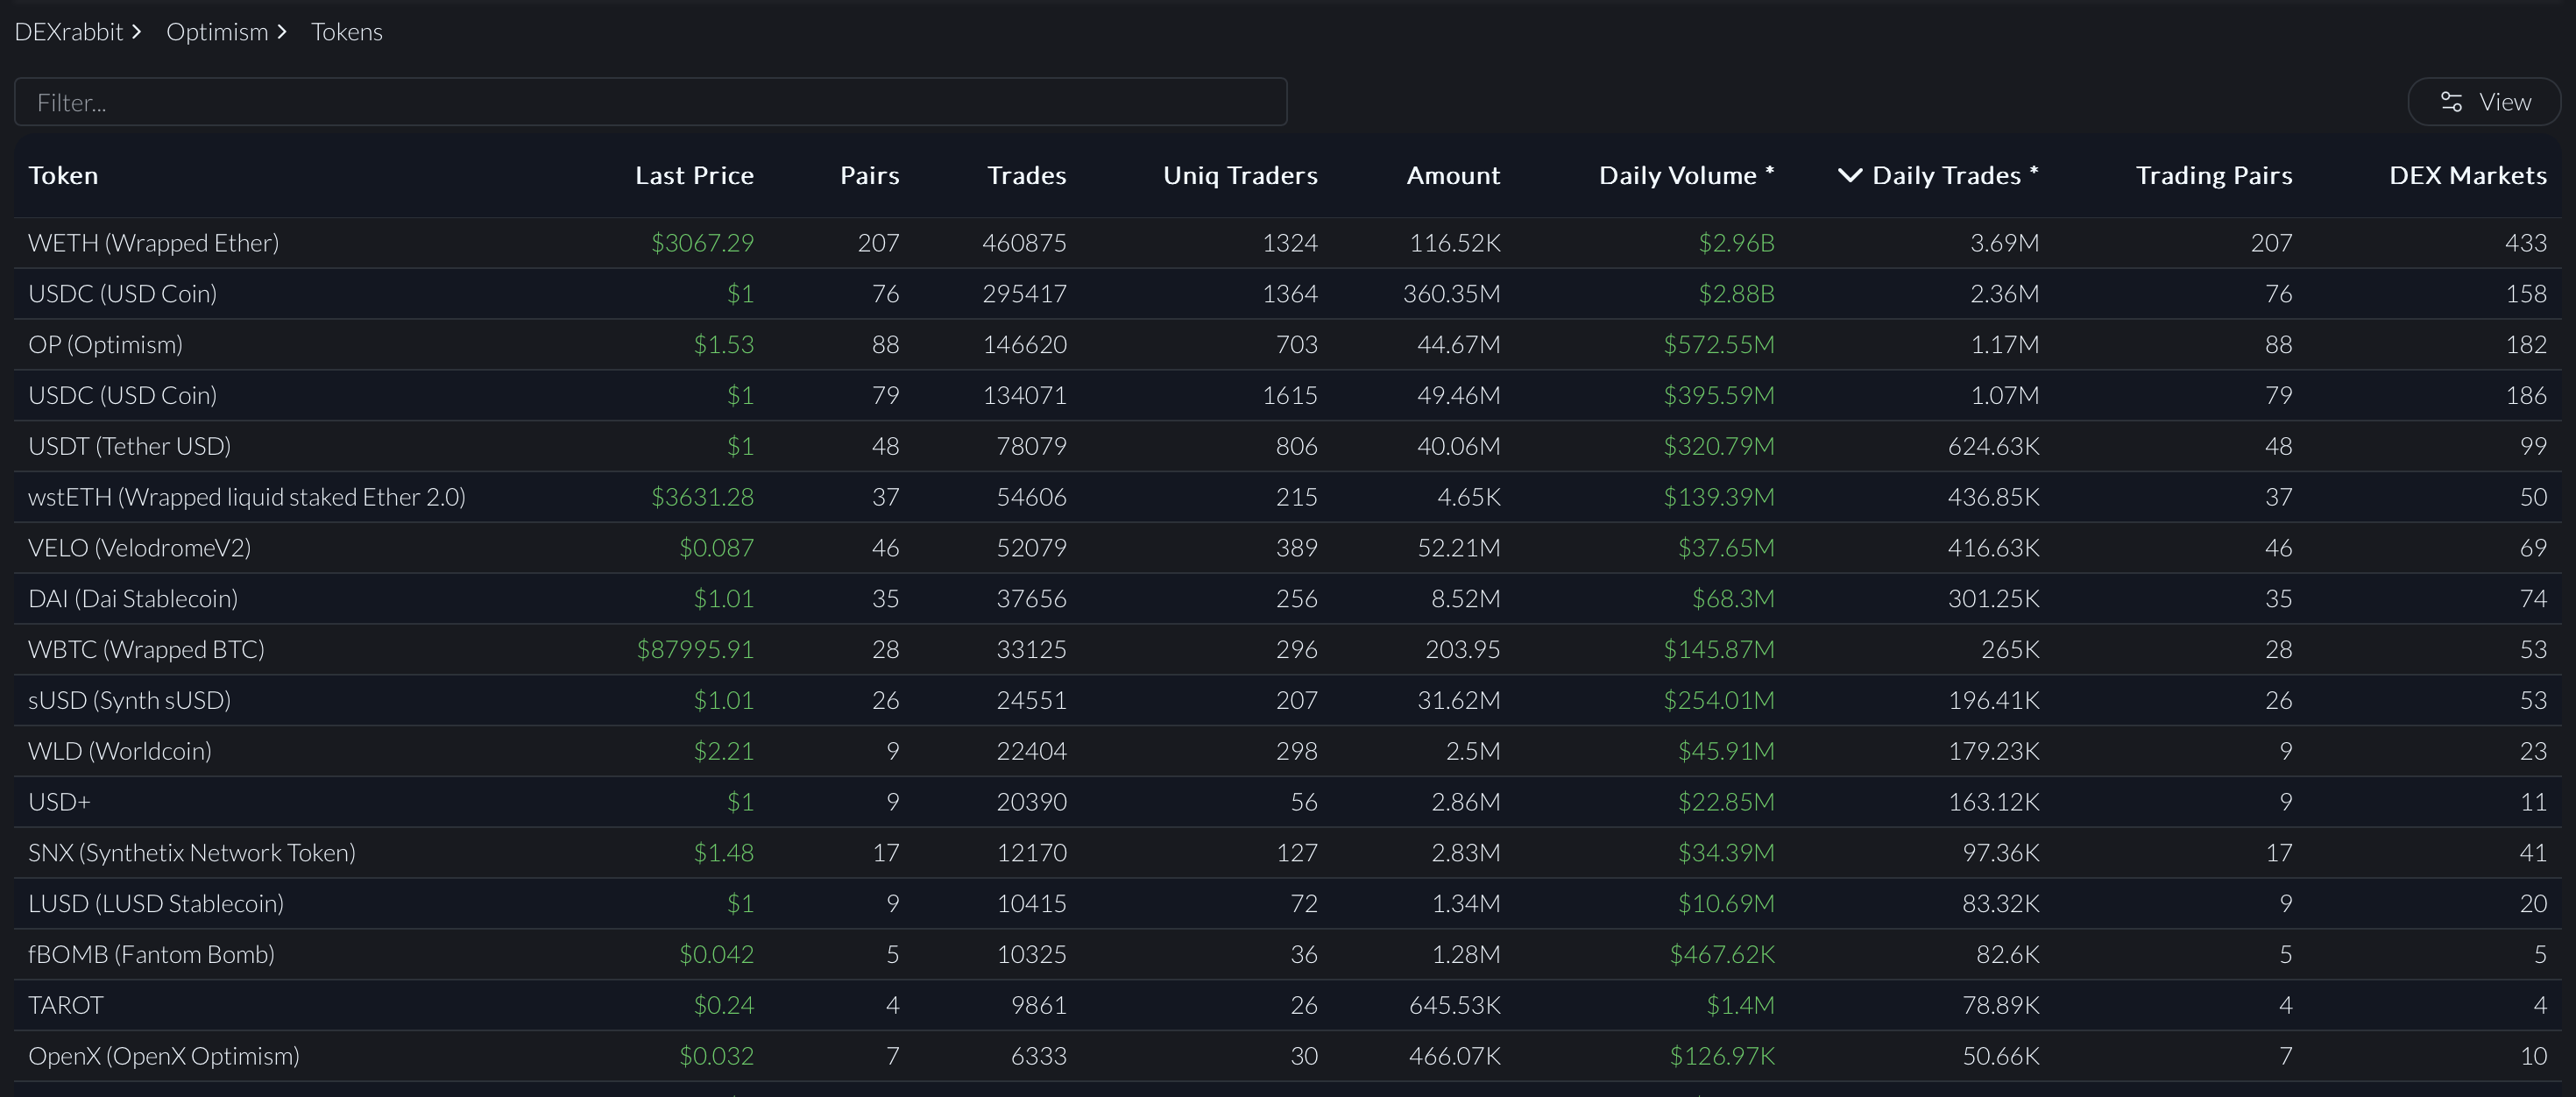Sort by Trading Pairs column
Image resolution: width=2576 pixels, height=1097 pixels.
click(2214, 175)
